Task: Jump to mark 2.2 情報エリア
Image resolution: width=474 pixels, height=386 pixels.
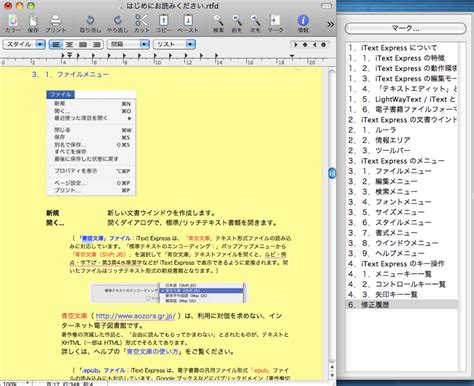Action: coord(402,140)
